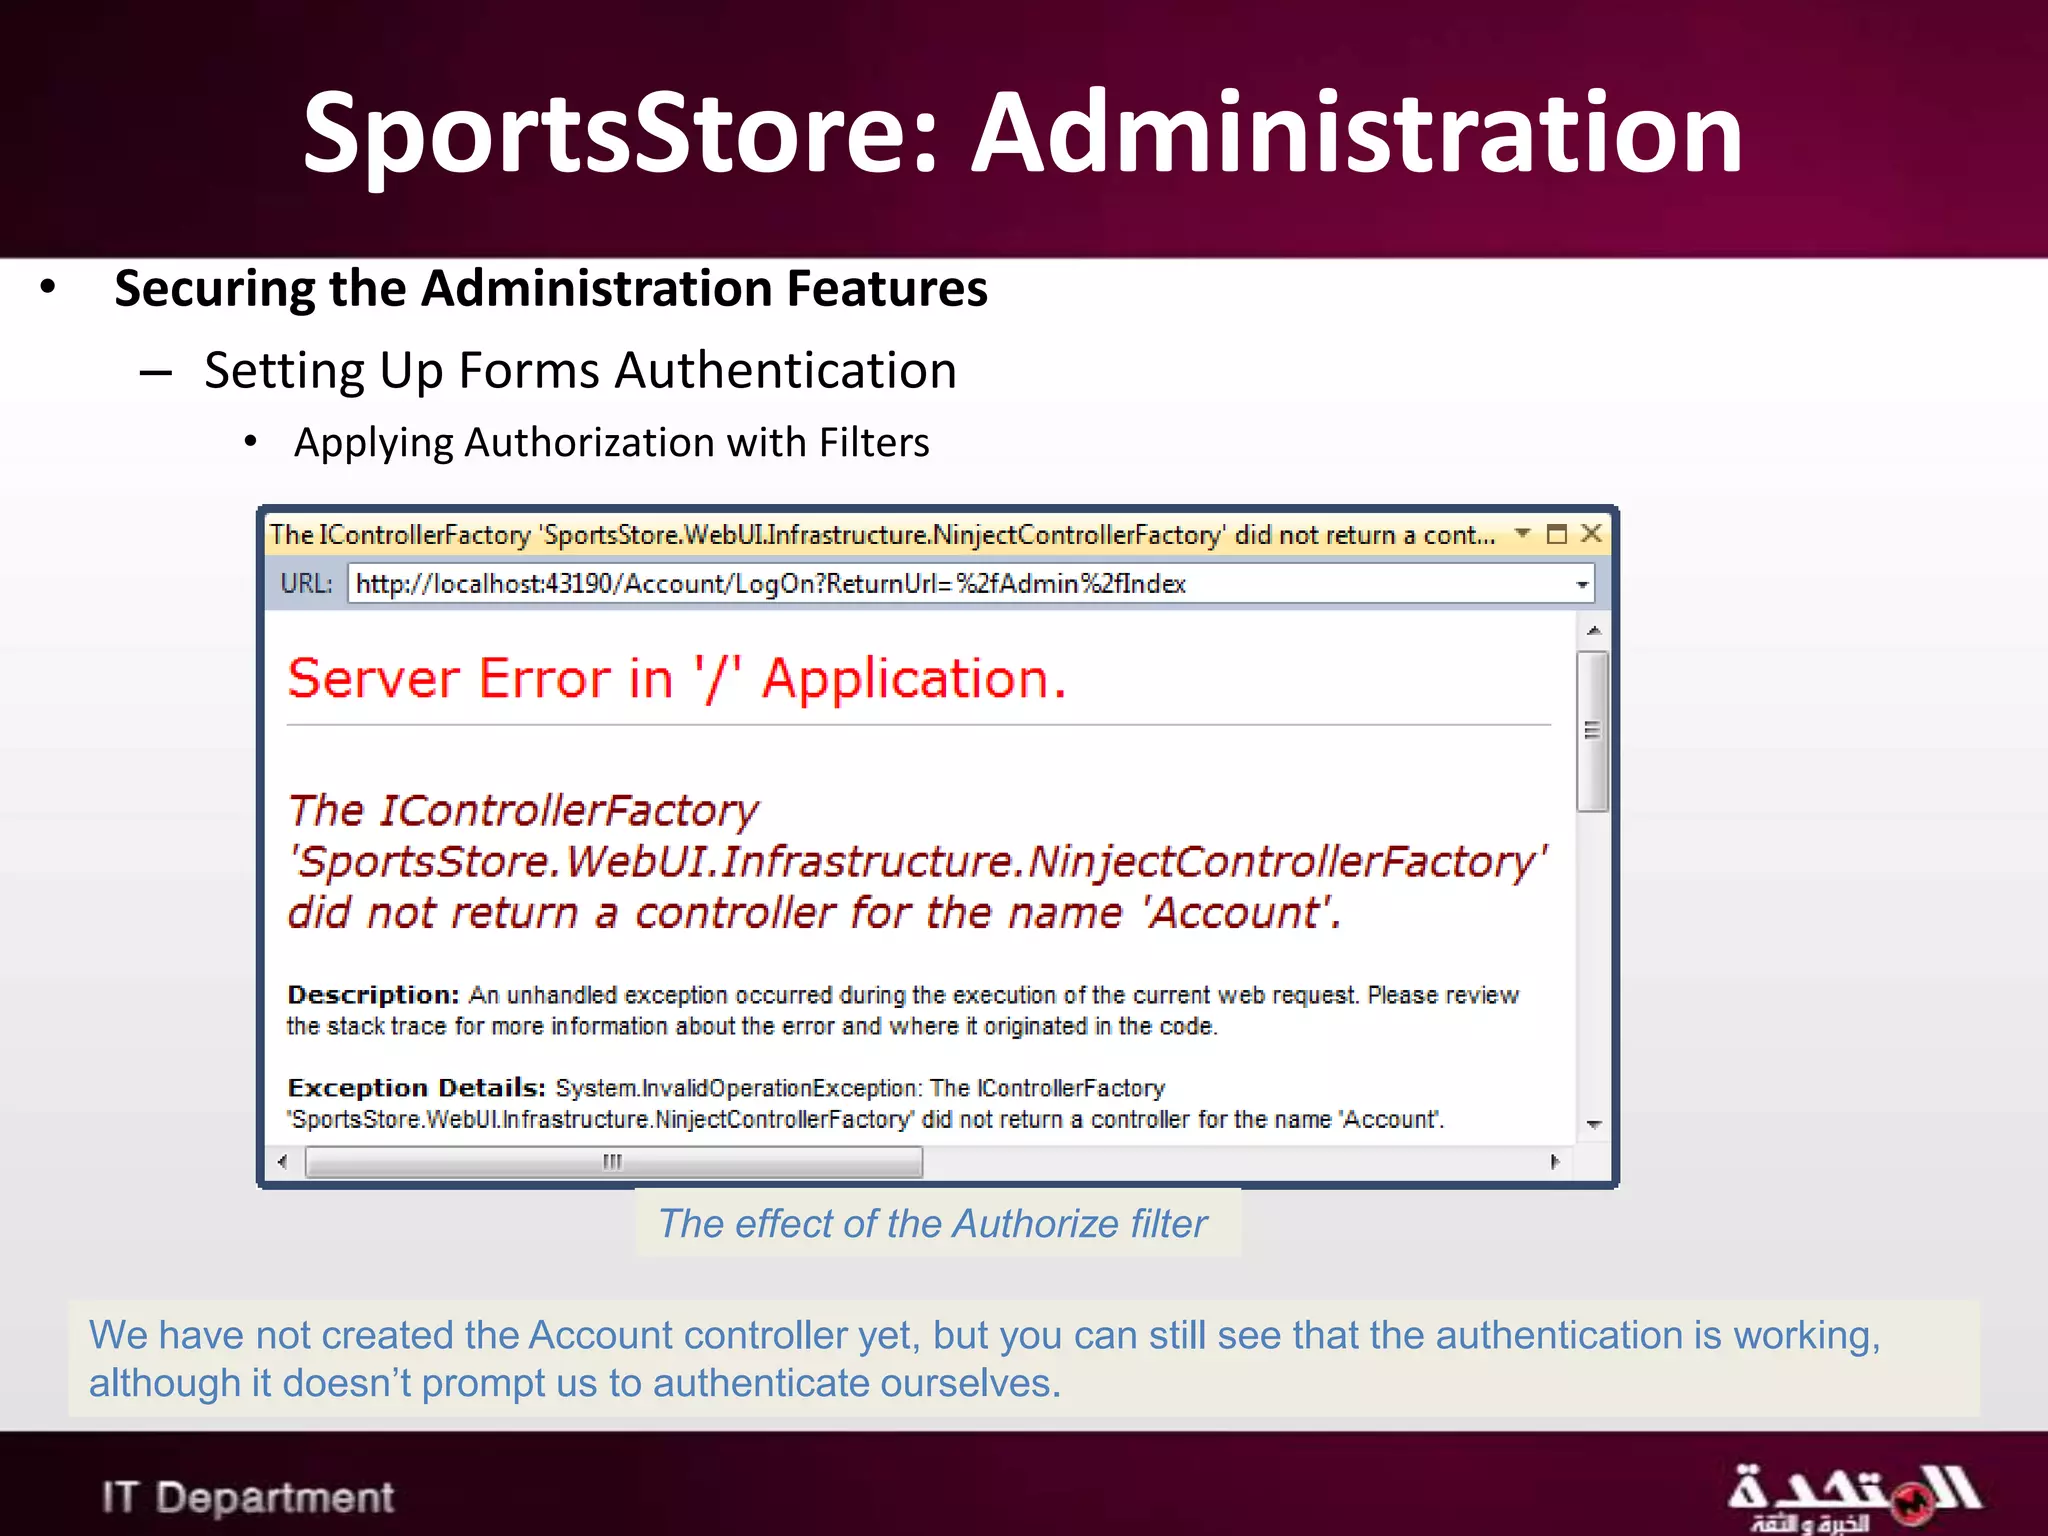Click the vertical scrollbar down arrow

(x=1594, y=1125)
